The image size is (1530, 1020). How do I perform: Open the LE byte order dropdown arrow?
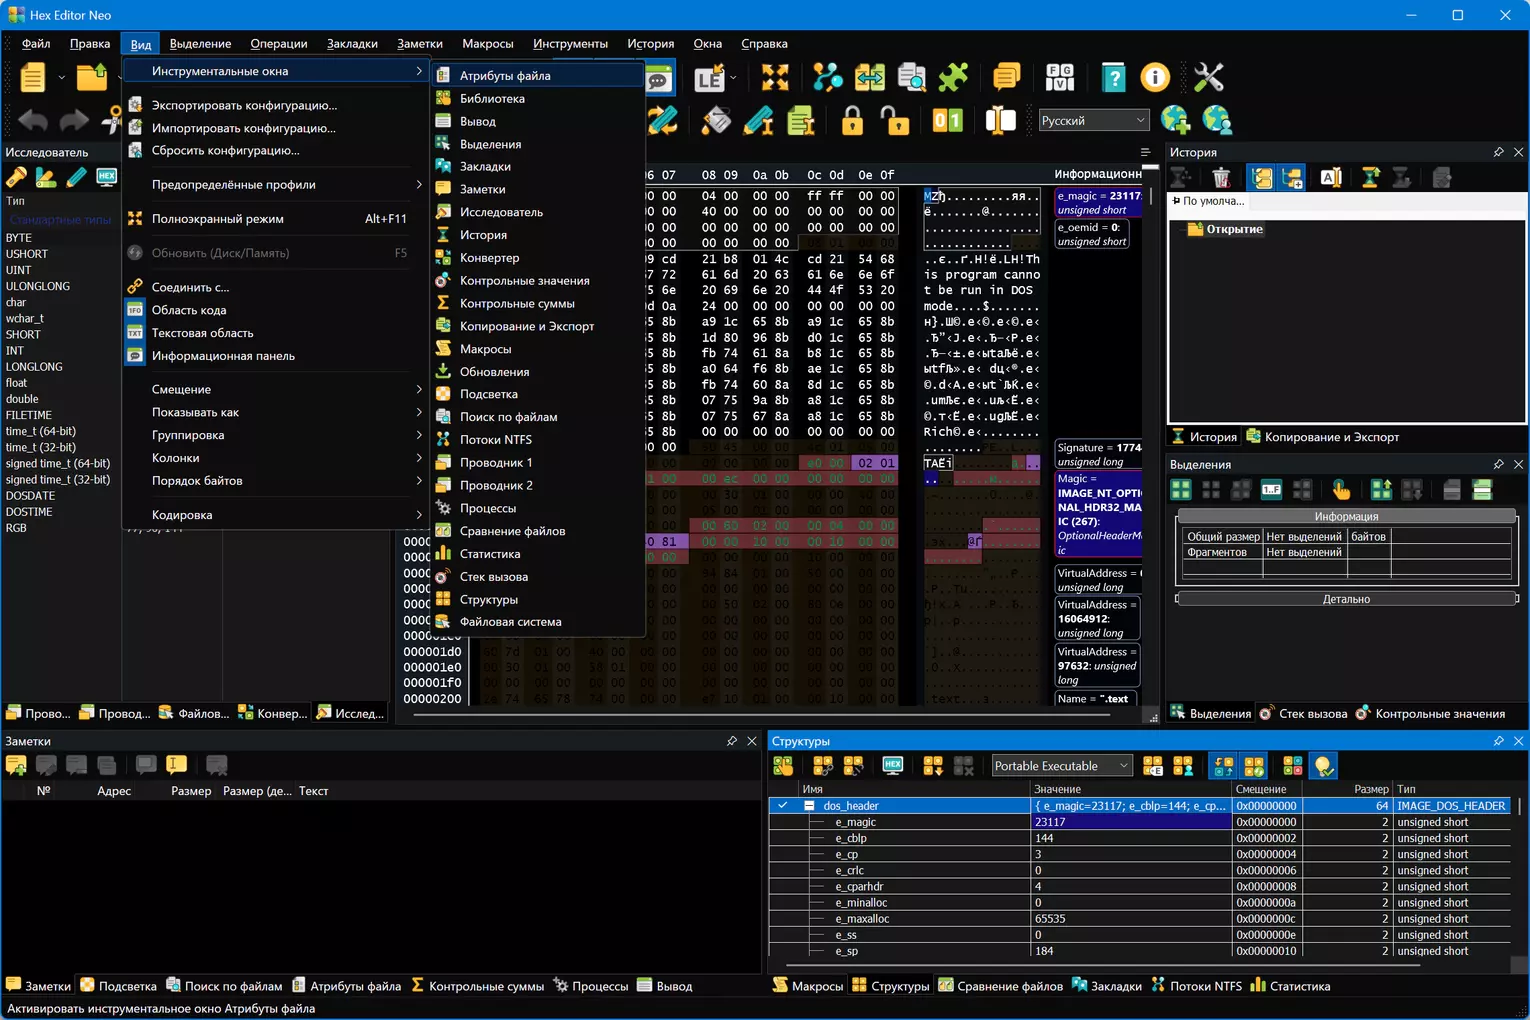point(733,77)
